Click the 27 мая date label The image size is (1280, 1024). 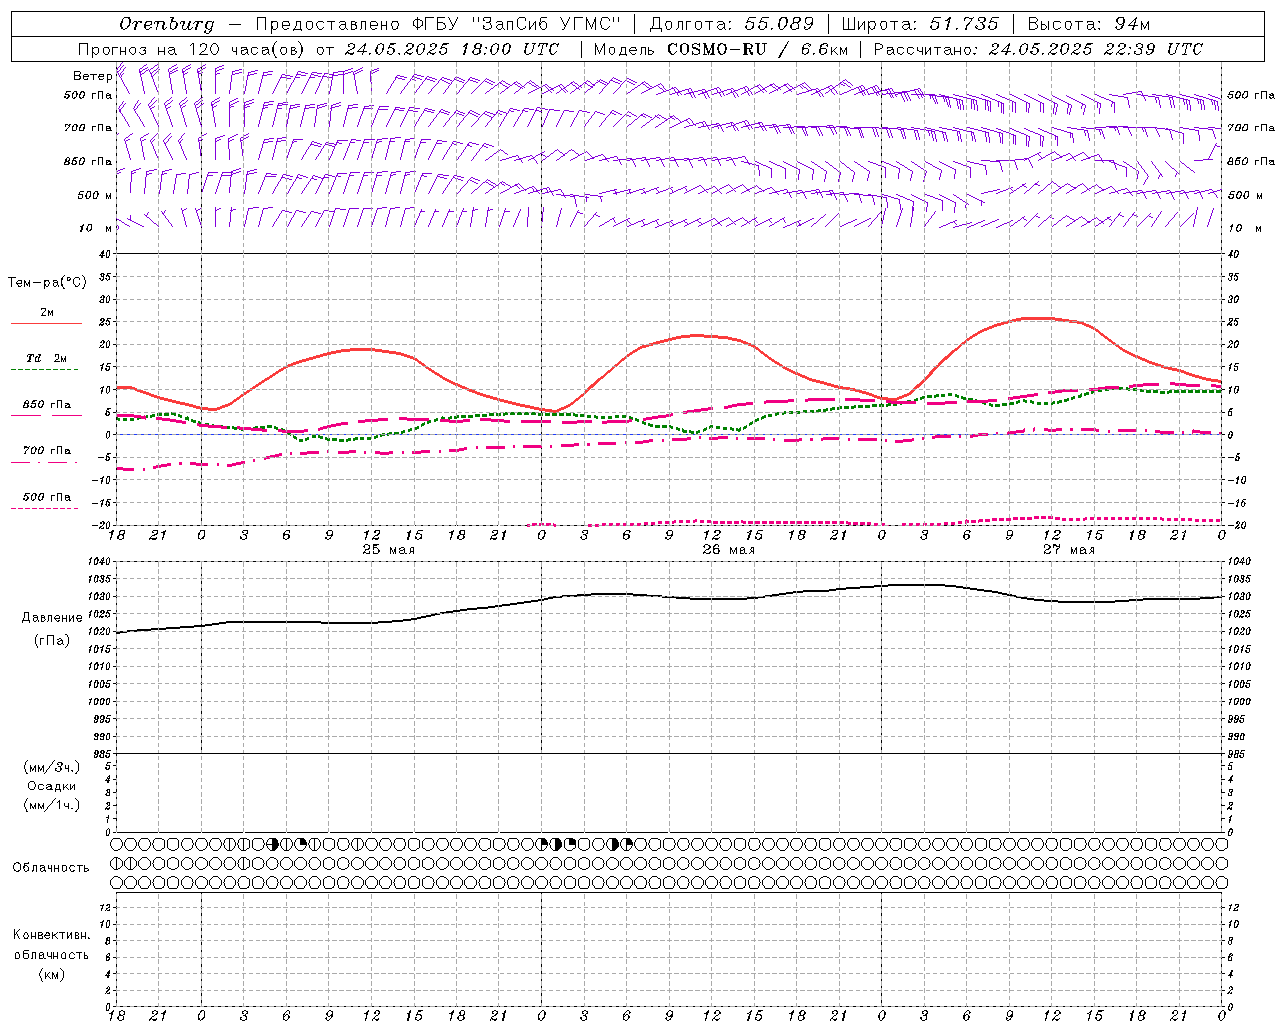tap(1068, 550)
